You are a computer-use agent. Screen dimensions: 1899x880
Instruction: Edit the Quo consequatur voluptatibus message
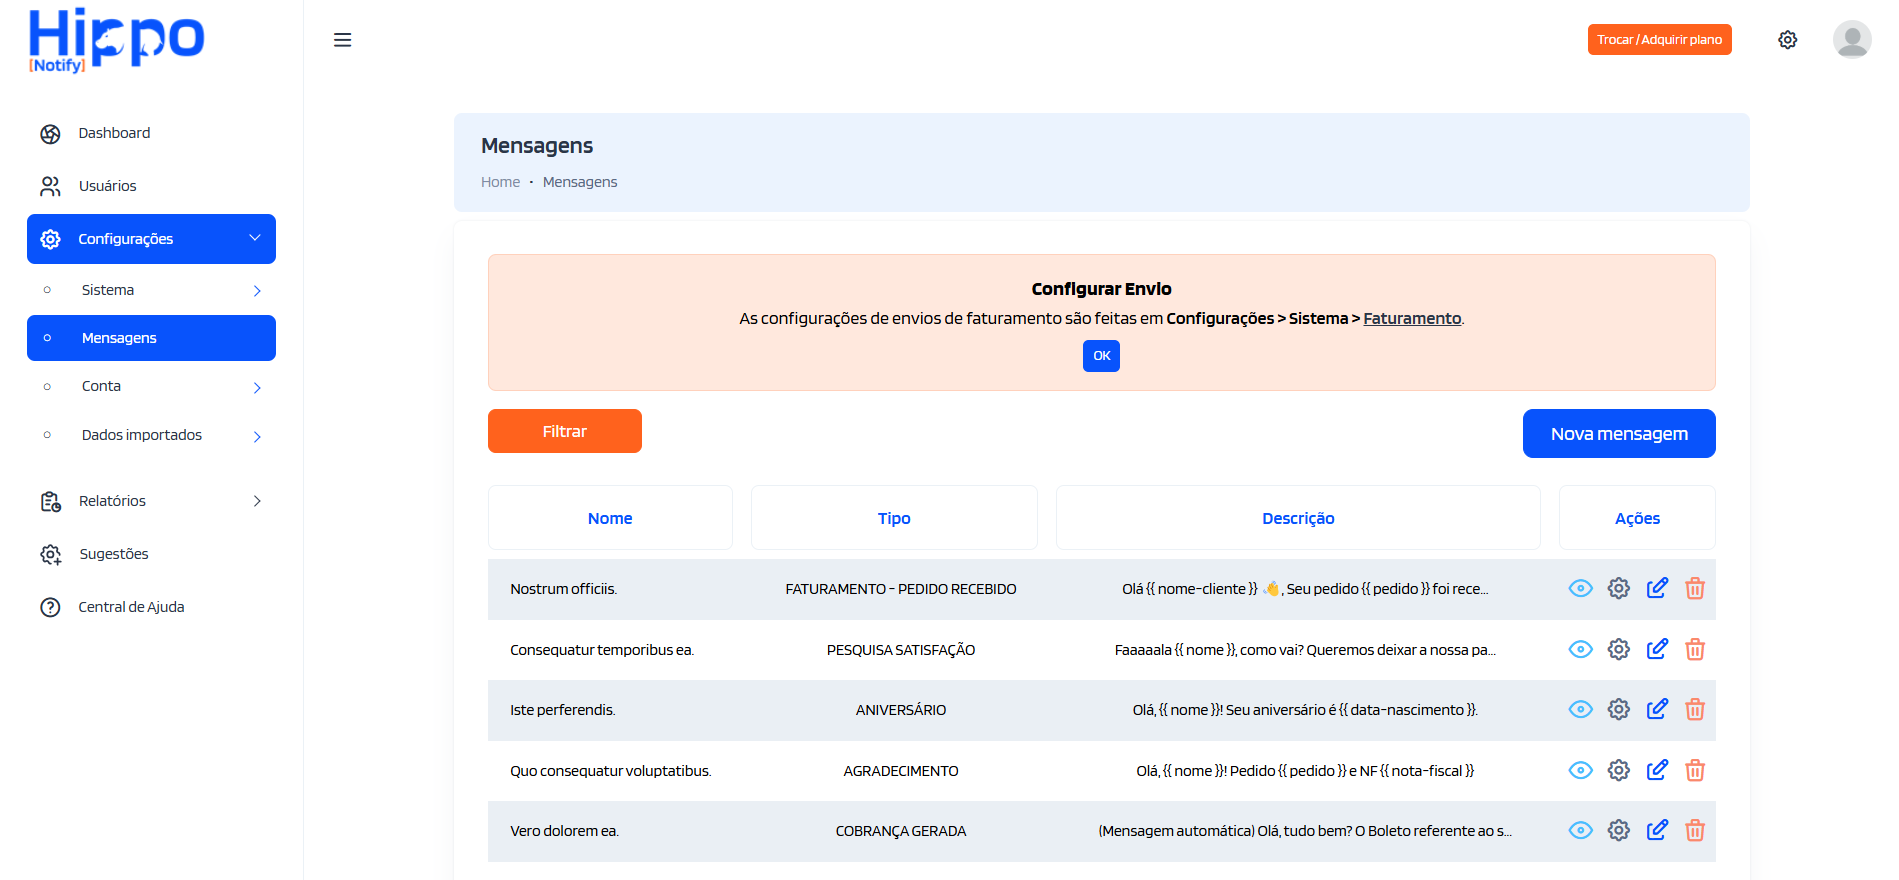(x=1656, y=771)
